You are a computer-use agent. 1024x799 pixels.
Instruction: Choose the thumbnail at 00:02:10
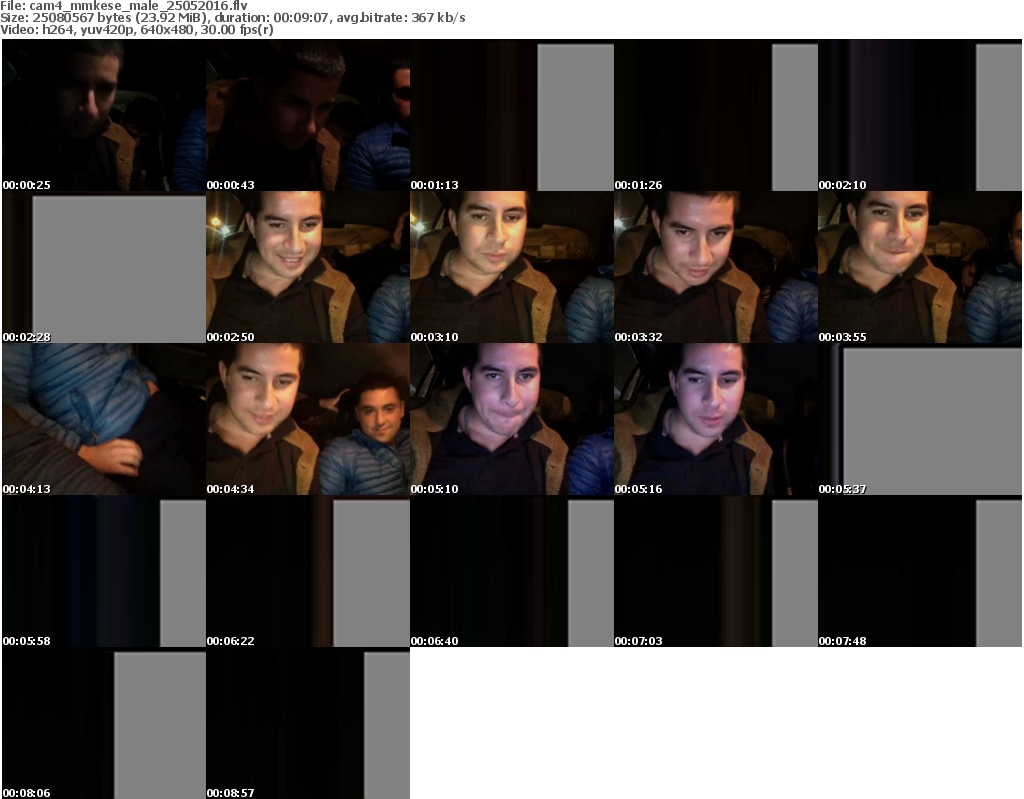click(x=920, y=115)
